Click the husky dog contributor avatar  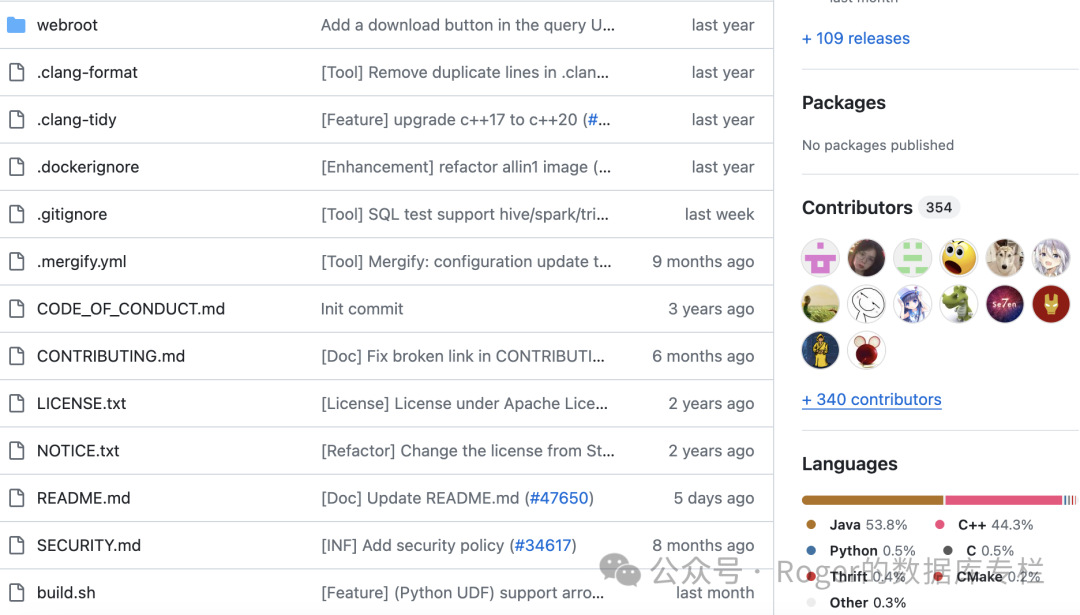(x=1005, y=258)
